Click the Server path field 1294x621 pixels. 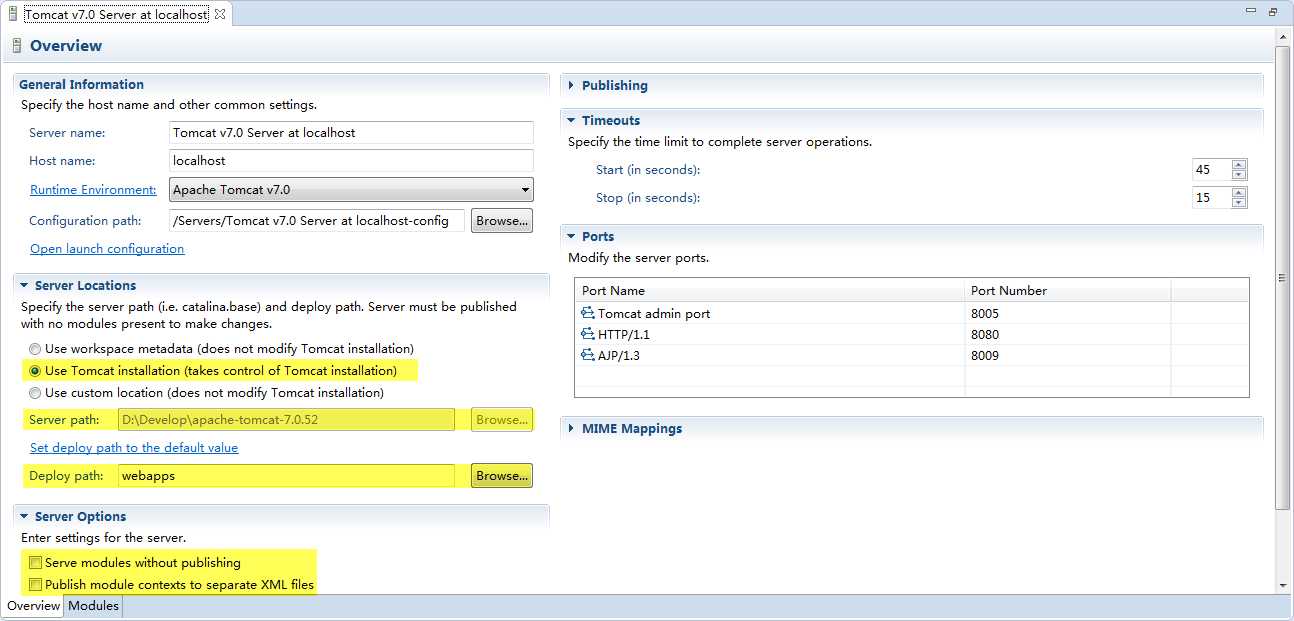[286, 420]
